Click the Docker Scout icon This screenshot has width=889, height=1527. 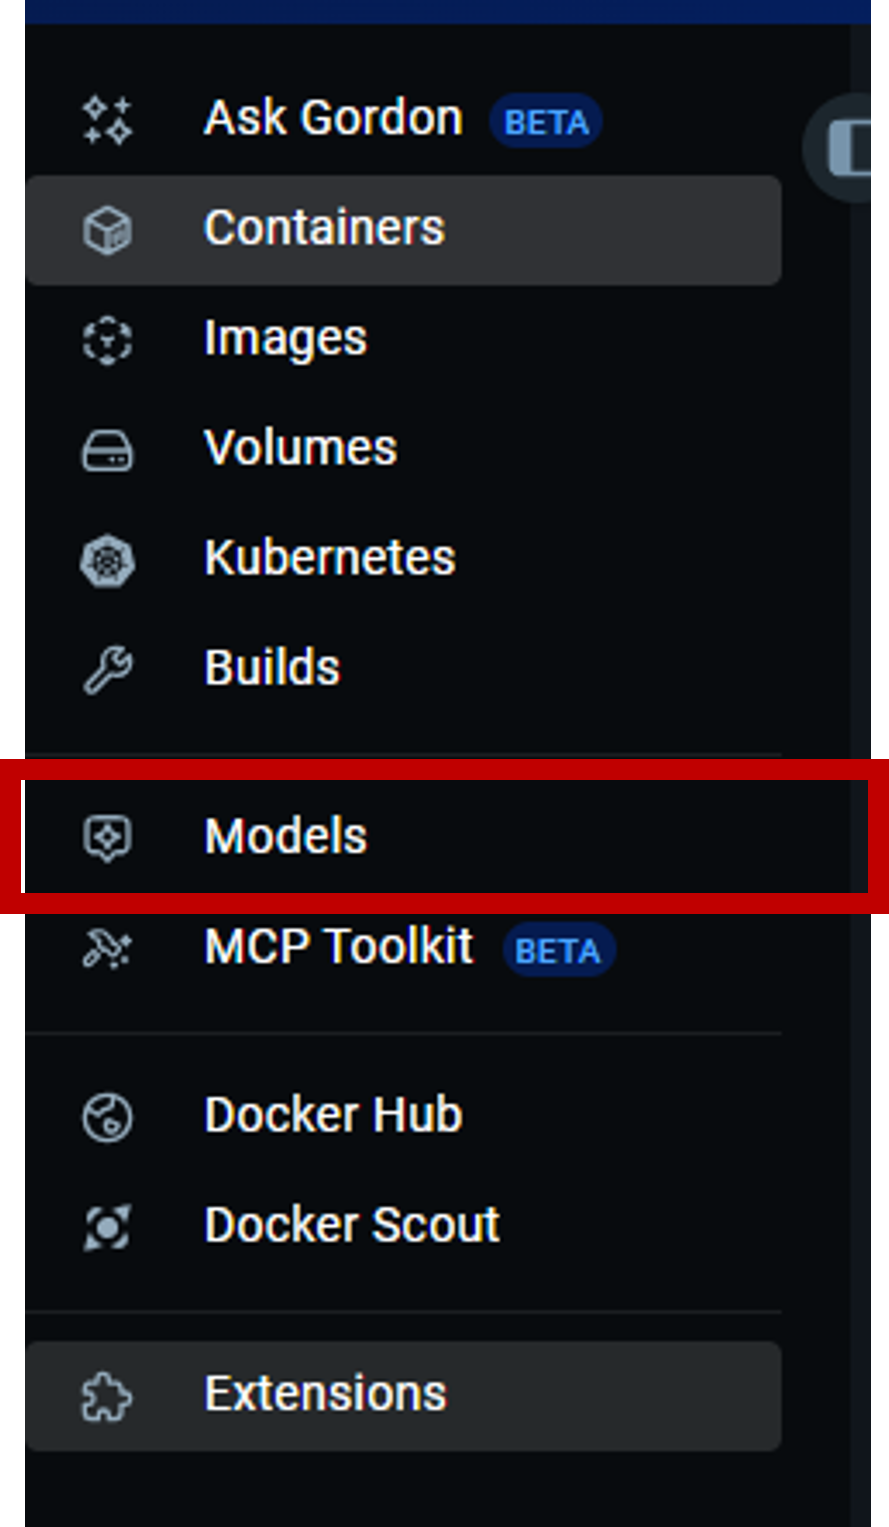click(x=107, y=1226)
